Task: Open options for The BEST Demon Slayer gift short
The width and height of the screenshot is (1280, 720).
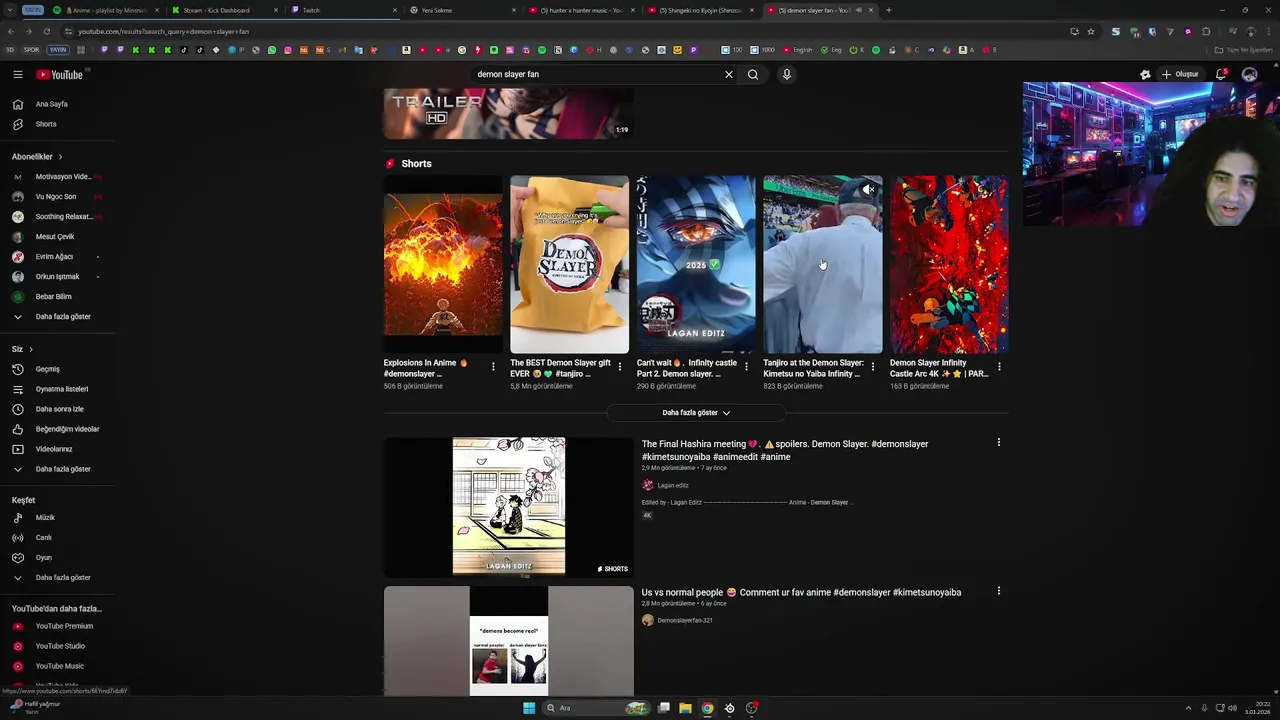Action: [x=620, y=367]
